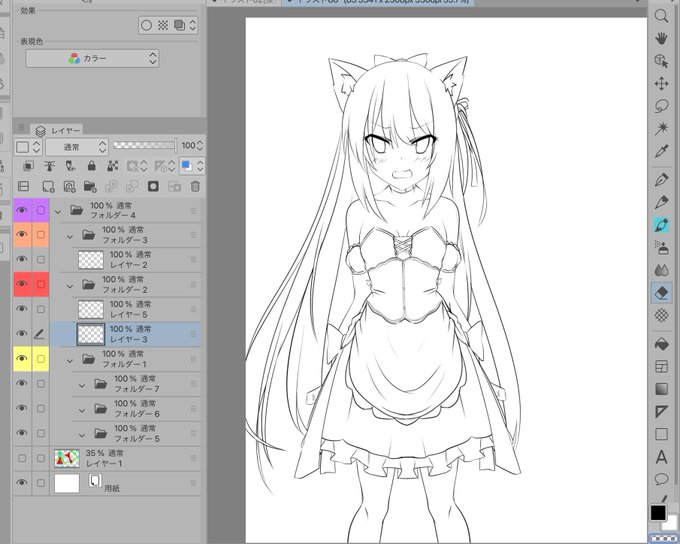This screenshot has width=680, height=544.
Task: Click the layer opacity slider
Action: pyautogui.click(x=145, y=145)
